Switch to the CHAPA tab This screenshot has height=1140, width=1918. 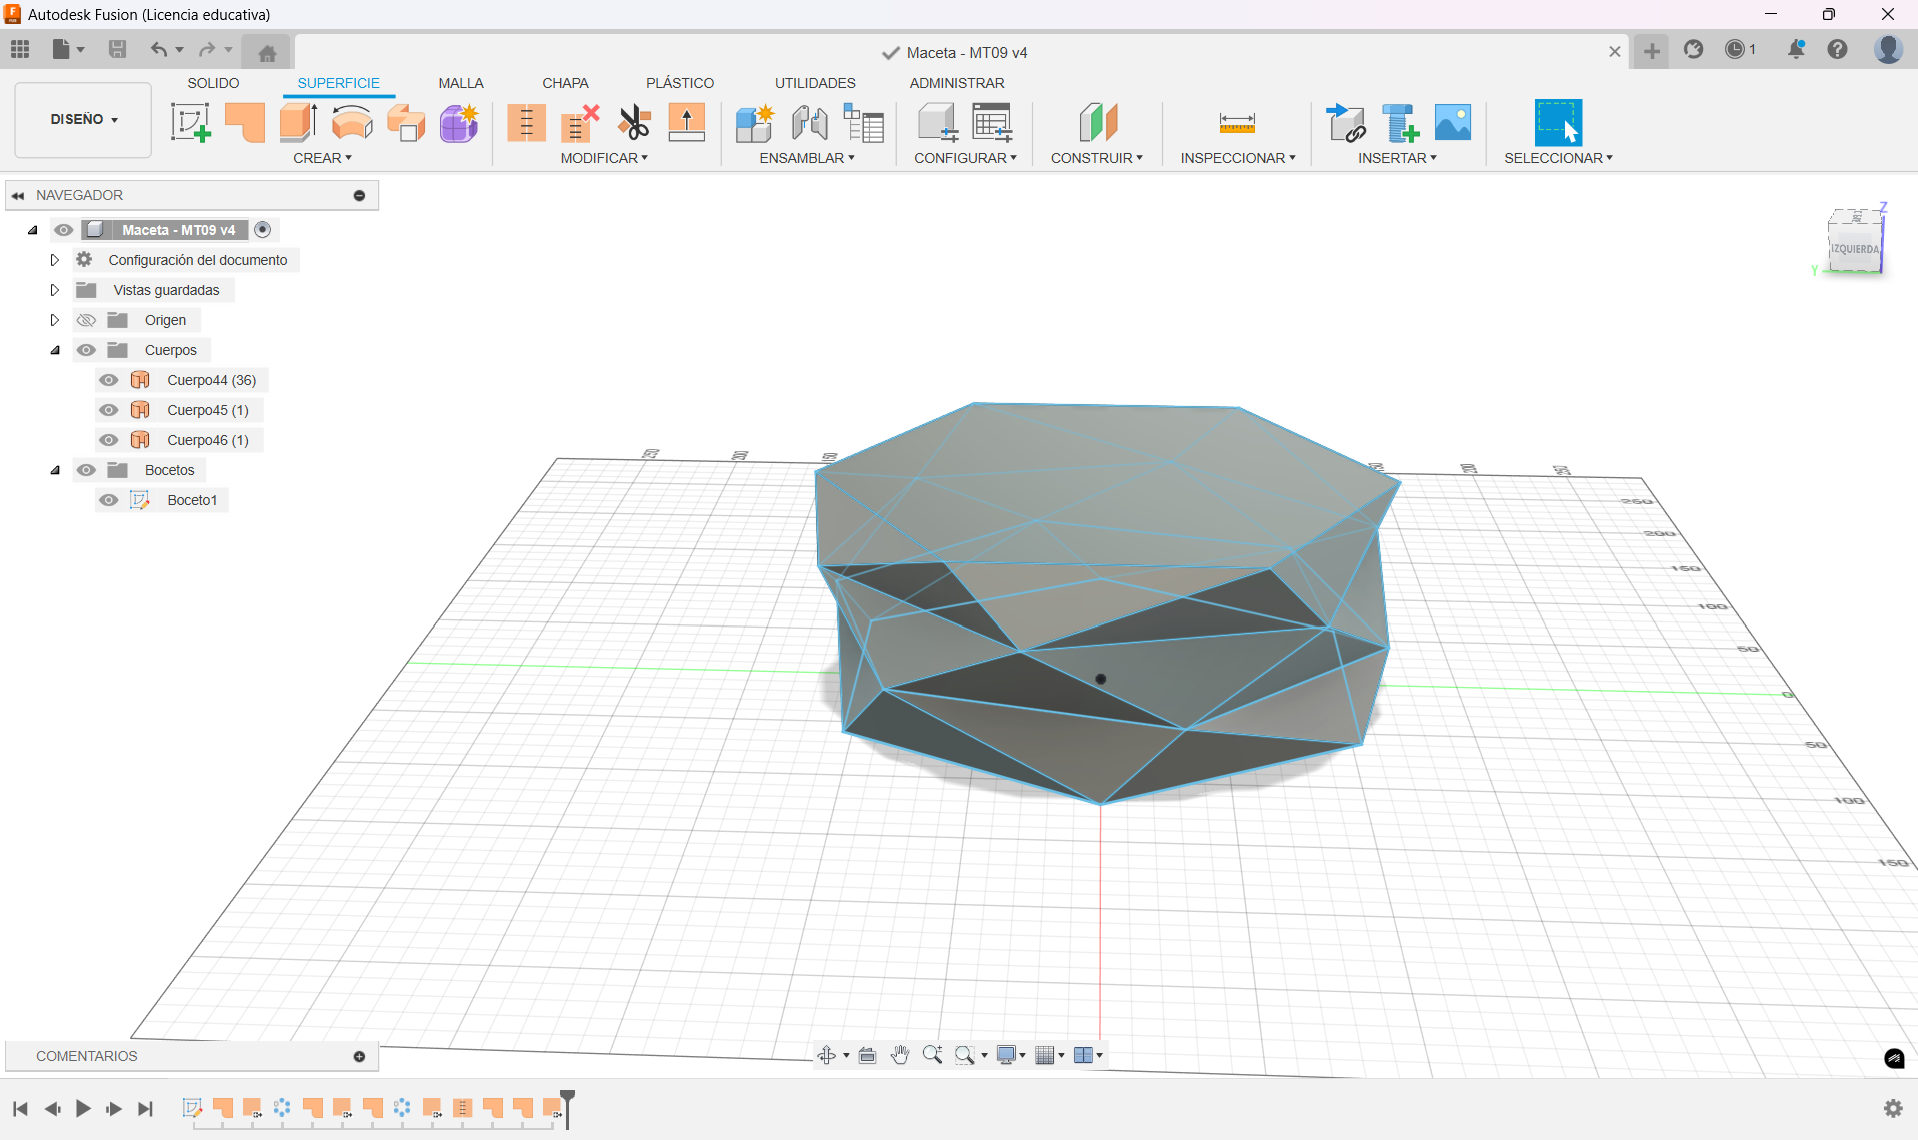(565, 83)
